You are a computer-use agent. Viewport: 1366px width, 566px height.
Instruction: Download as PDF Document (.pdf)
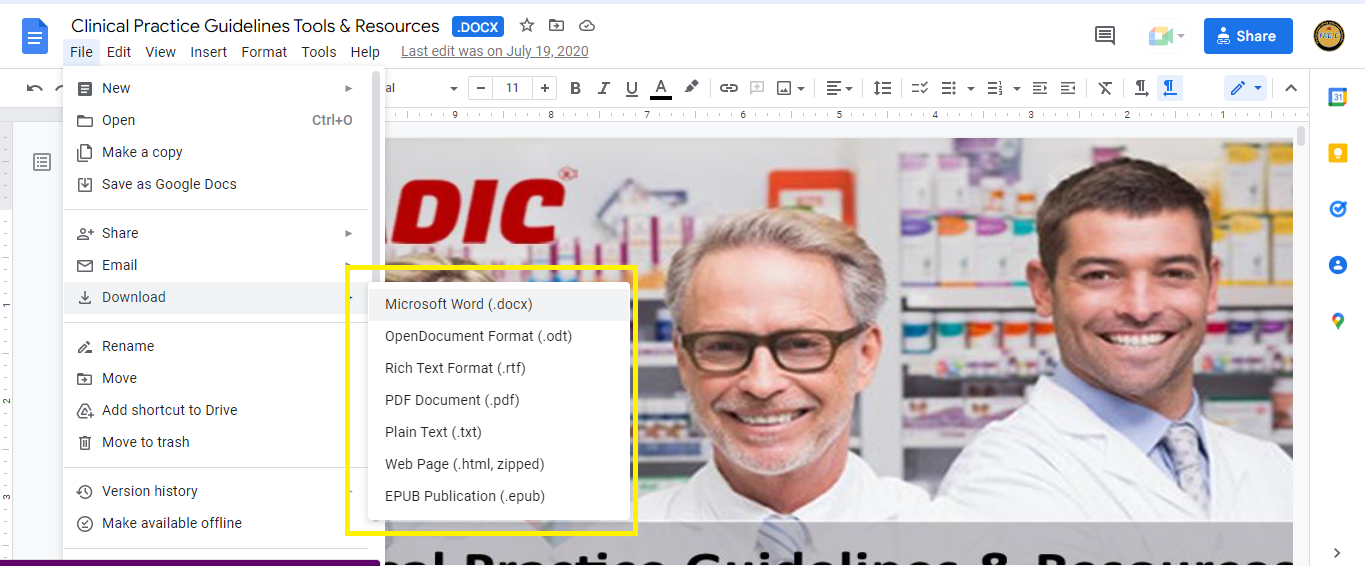(499, 400)
